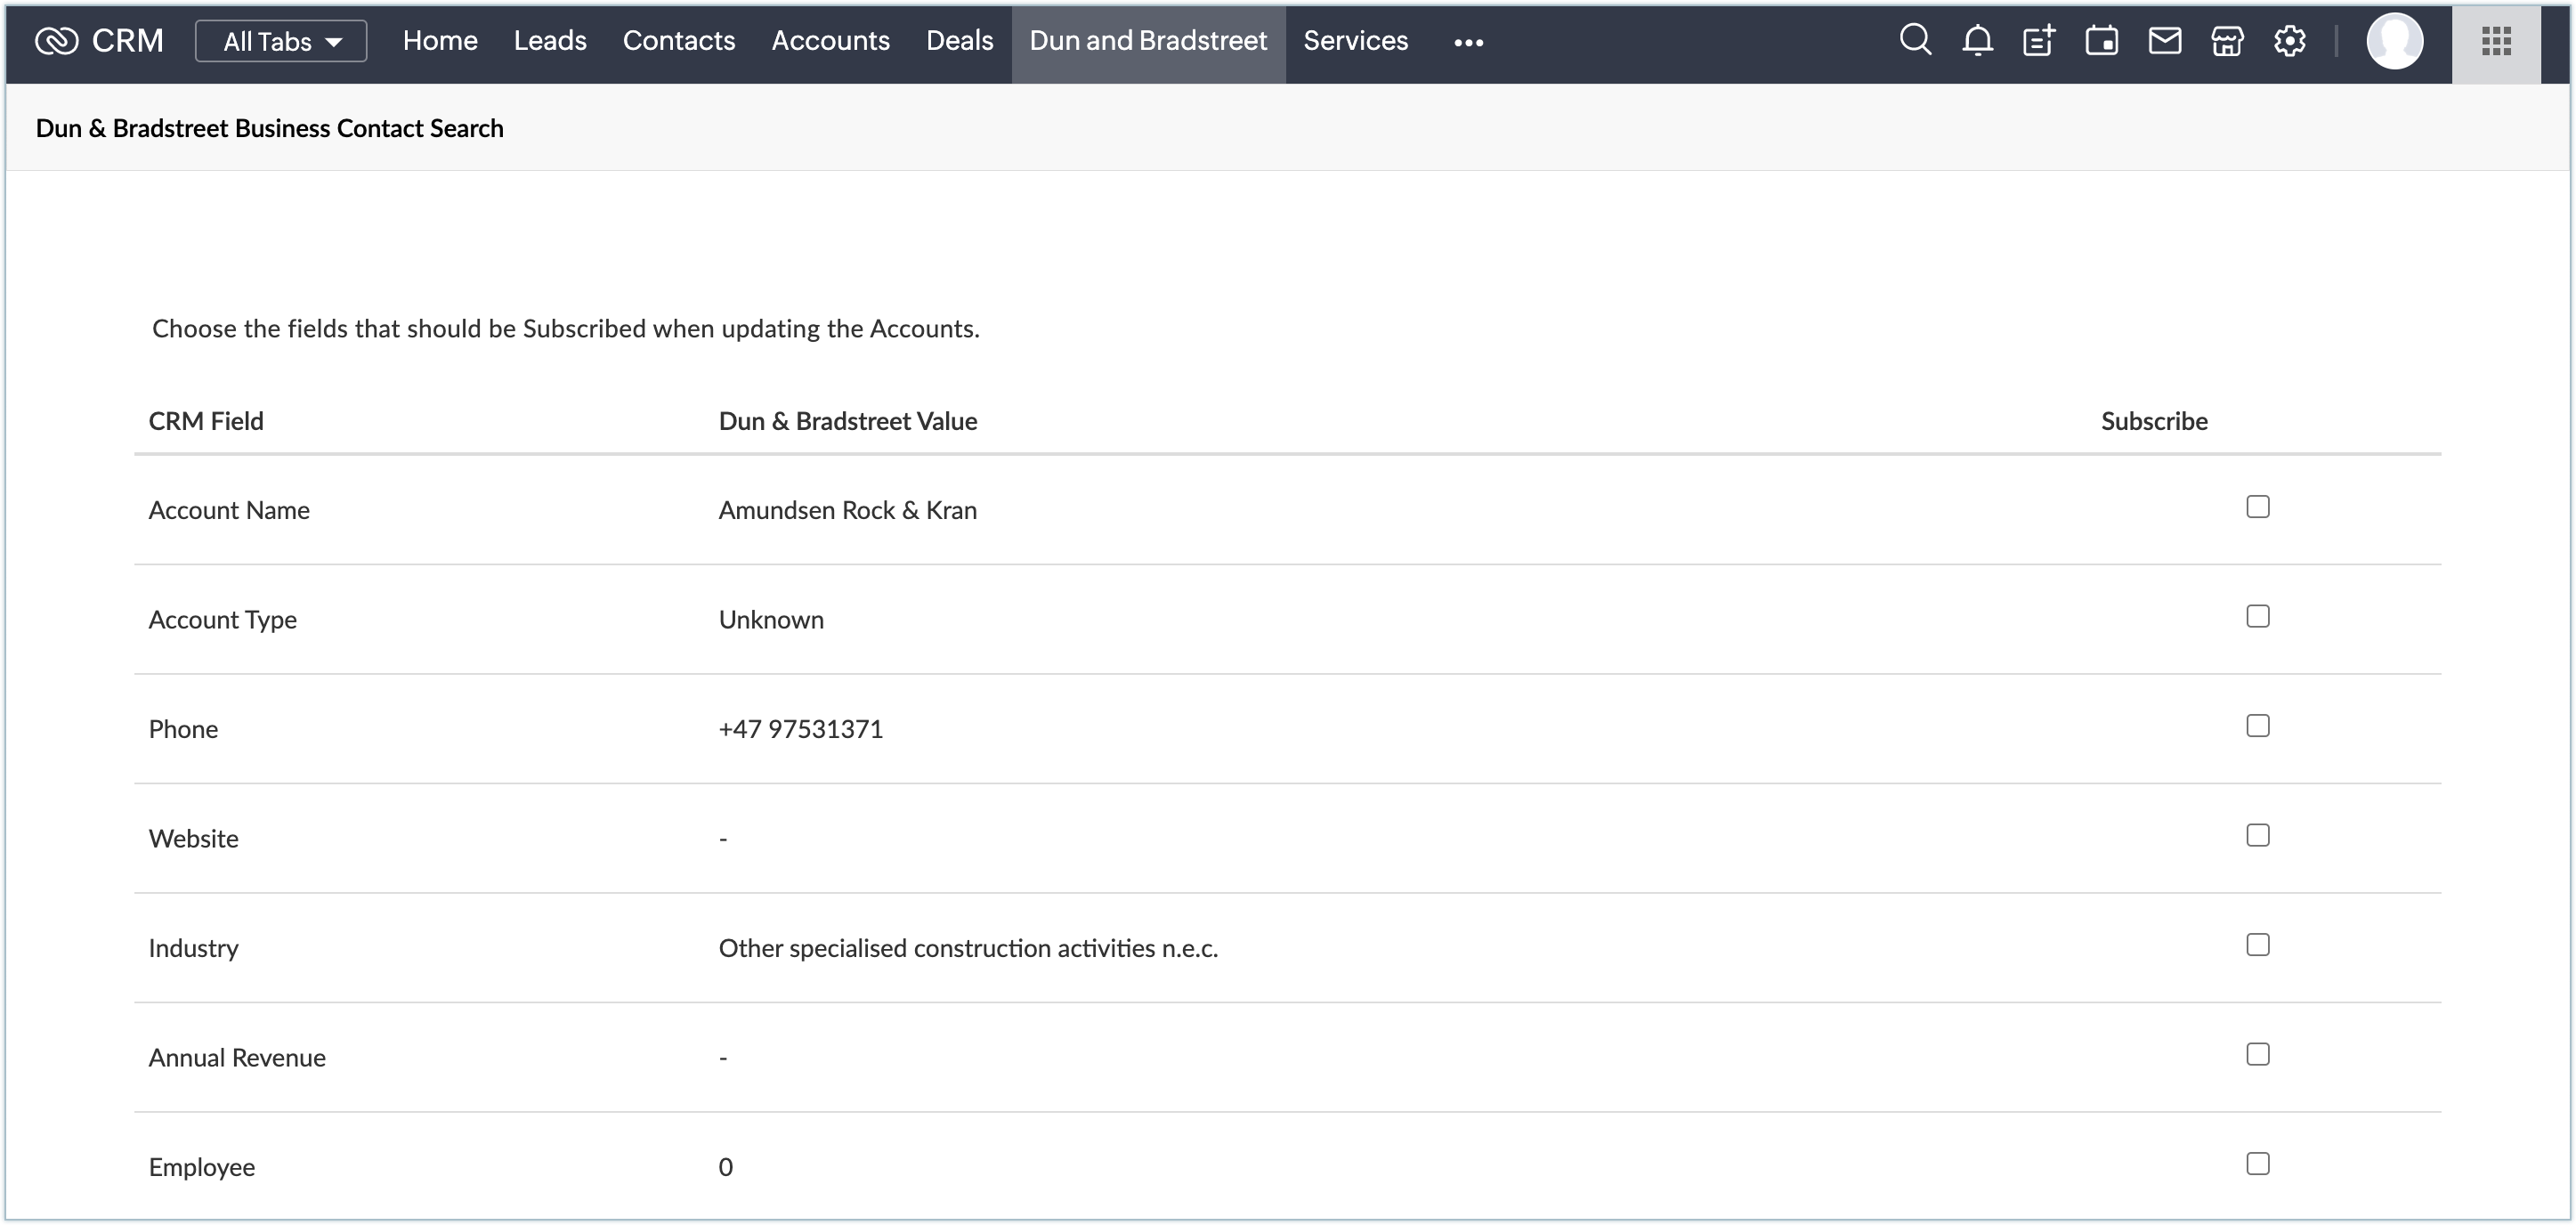
Task: Go to the Services tab
Action: coord(1355,41)
